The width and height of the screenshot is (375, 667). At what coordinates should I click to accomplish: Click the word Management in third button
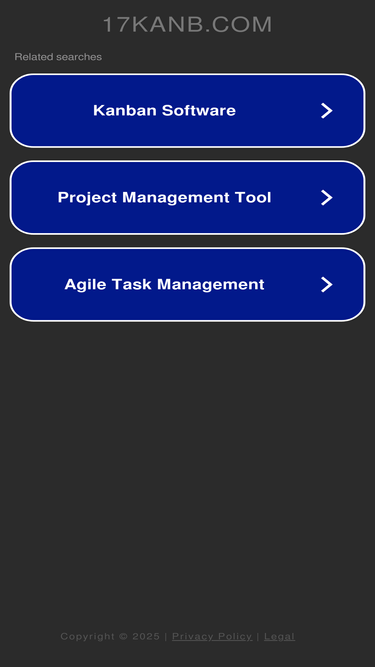211,284
